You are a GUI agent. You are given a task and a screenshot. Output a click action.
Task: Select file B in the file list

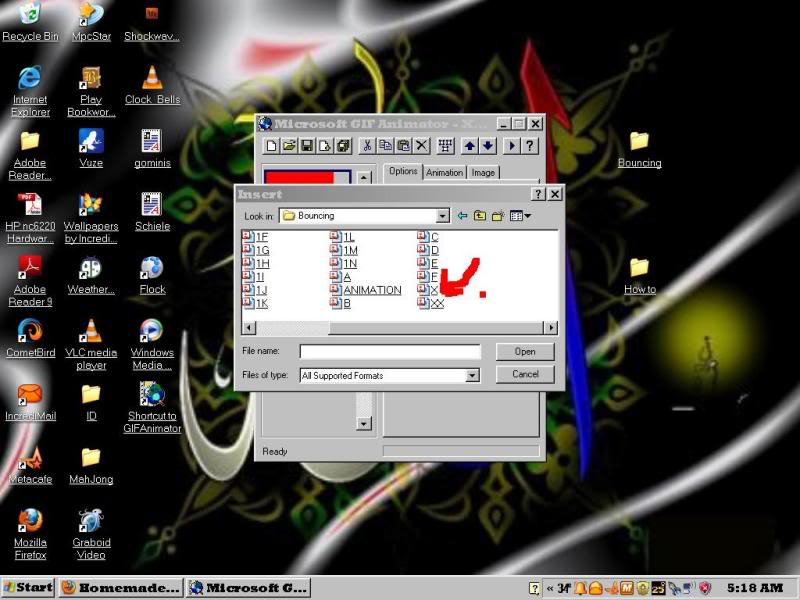click(340, 303)
